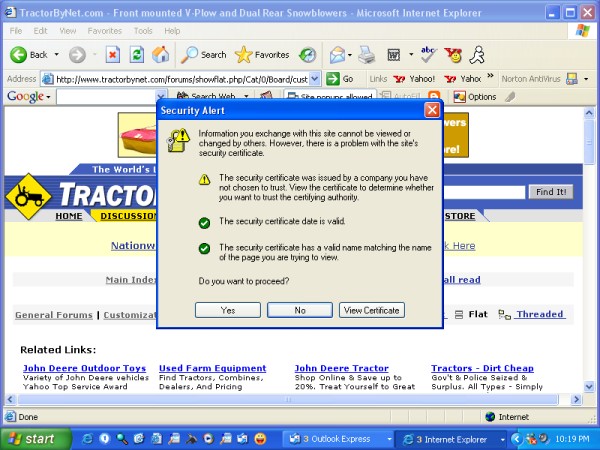Click the Find It! search button
The width and height of the screenshot is (600, 450).
[551, 192]
